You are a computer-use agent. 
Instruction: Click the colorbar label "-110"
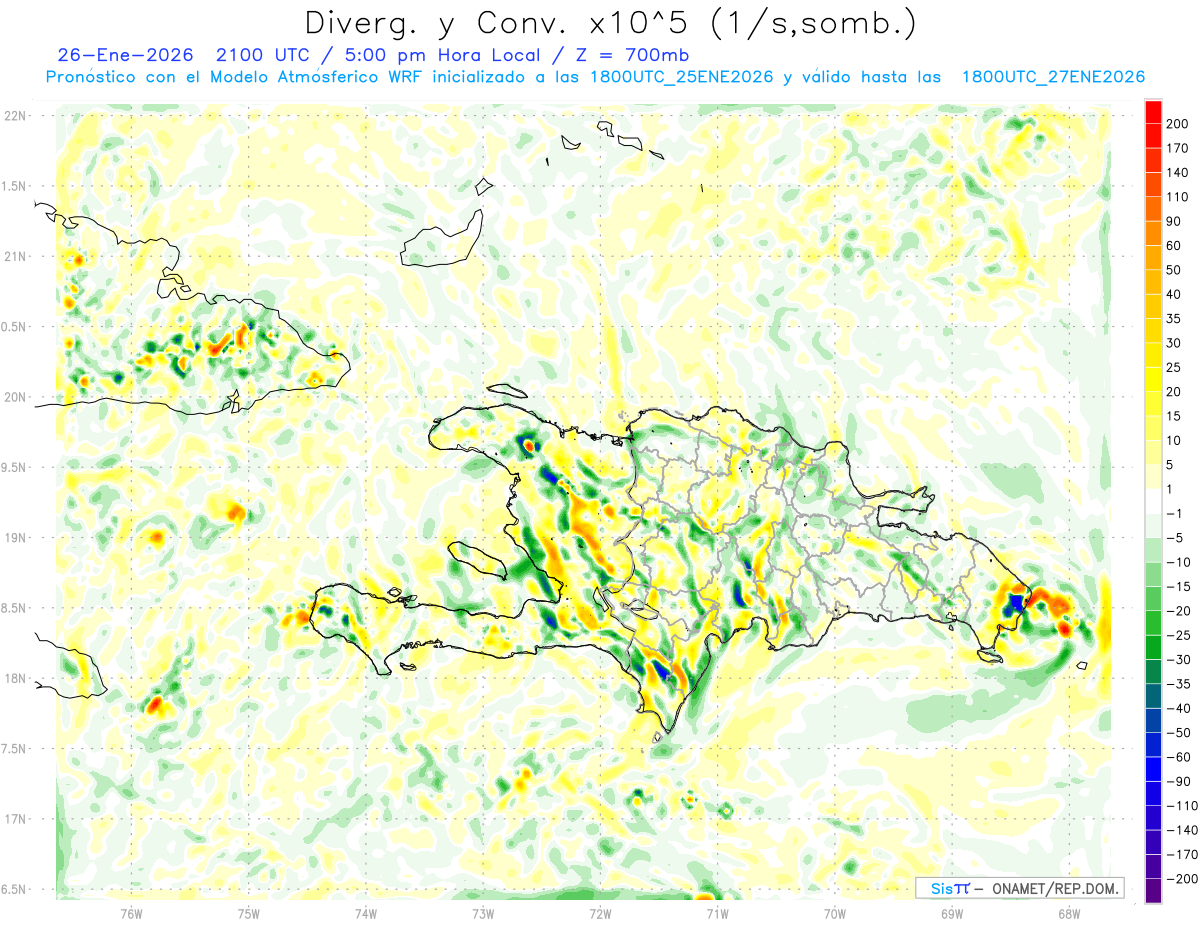1182,805
